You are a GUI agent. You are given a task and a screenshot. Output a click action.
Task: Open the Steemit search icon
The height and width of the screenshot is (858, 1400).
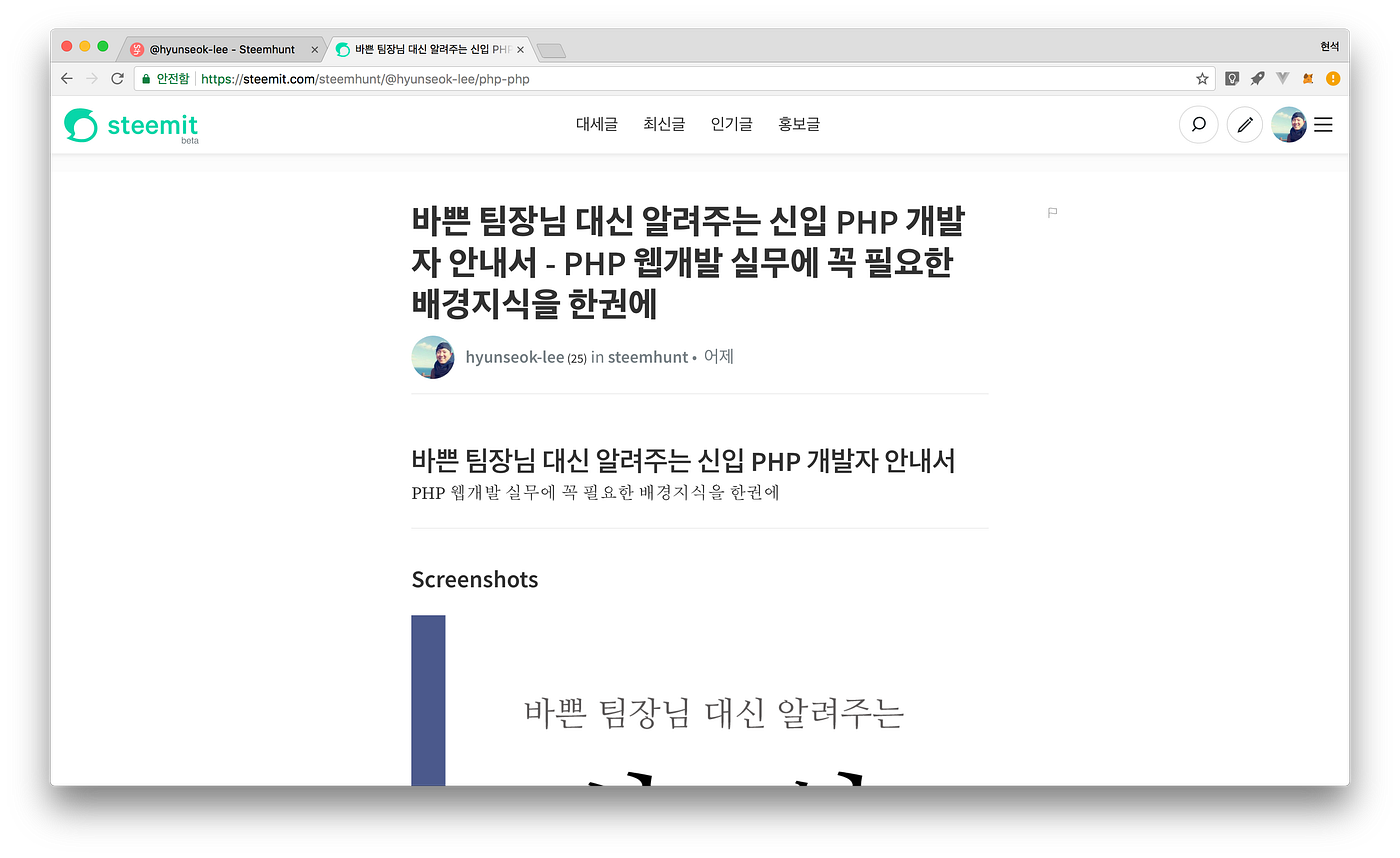click(x=1198, y=125)
